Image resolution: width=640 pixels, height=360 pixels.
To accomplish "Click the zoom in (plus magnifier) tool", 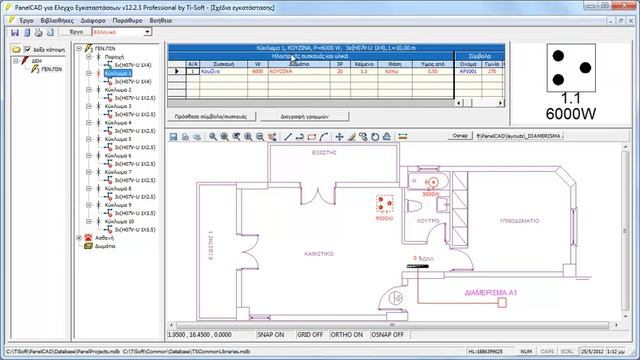I will [248, 137].
